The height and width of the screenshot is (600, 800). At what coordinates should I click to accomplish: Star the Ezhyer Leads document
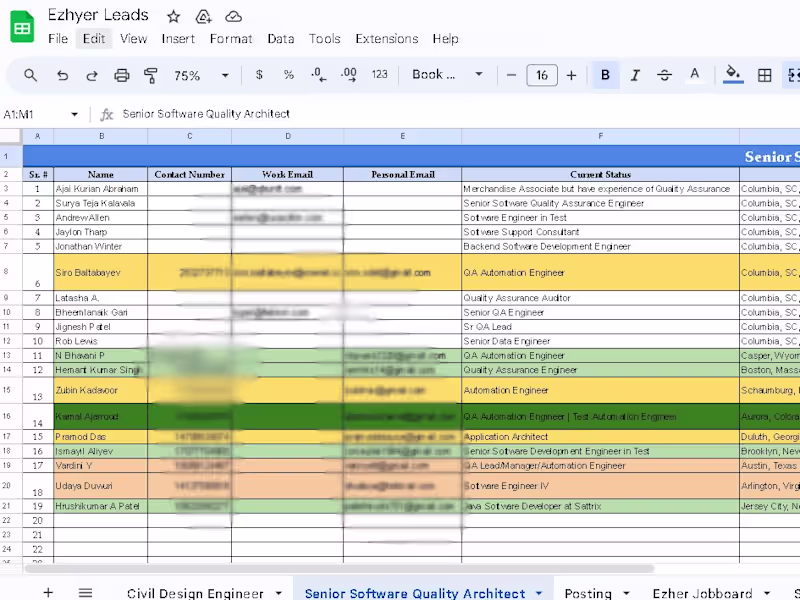click(x=174, y=16)
